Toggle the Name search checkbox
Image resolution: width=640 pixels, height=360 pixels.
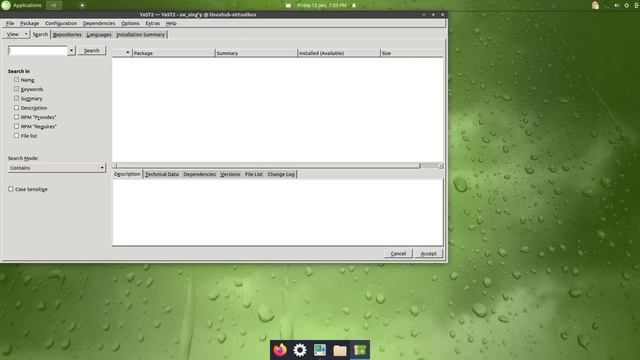click(x=16, y=80)
